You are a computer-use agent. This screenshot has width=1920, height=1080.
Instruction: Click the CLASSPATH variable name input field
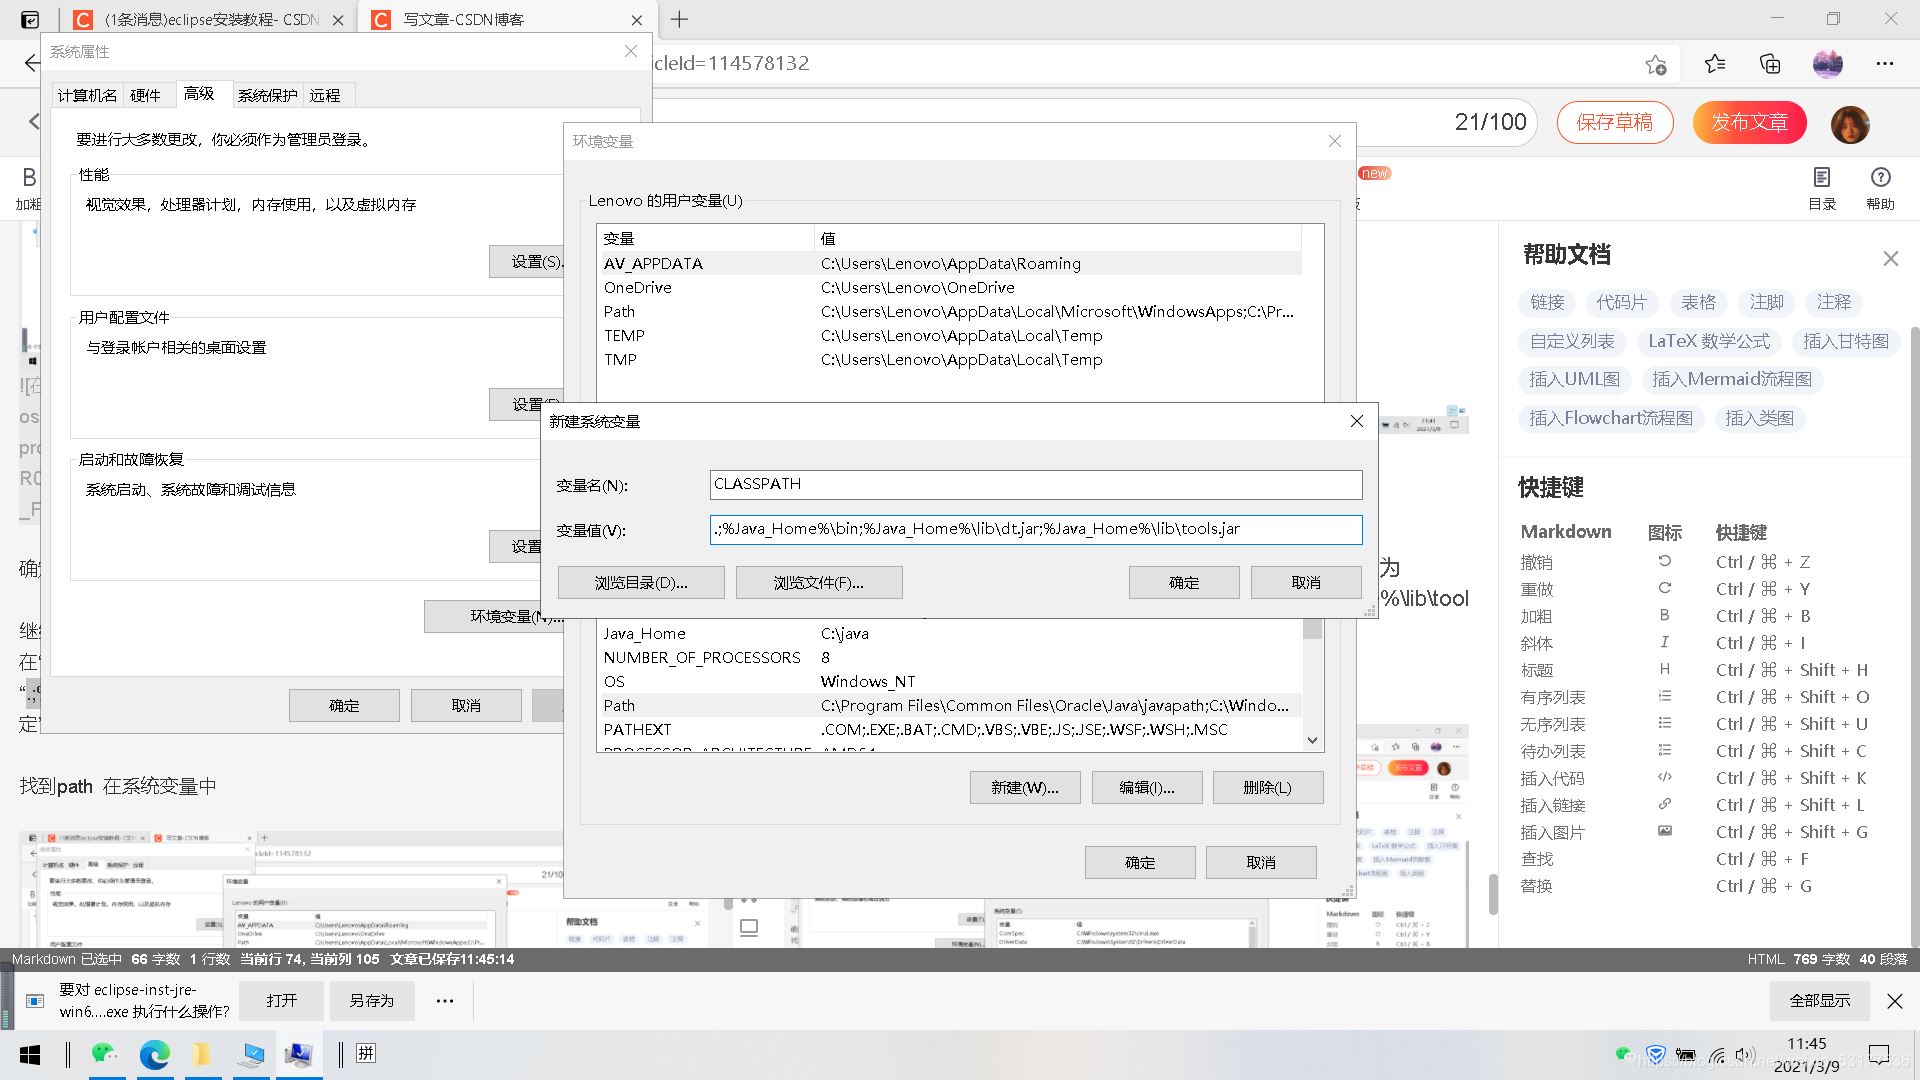click(x=1035, y=484)
